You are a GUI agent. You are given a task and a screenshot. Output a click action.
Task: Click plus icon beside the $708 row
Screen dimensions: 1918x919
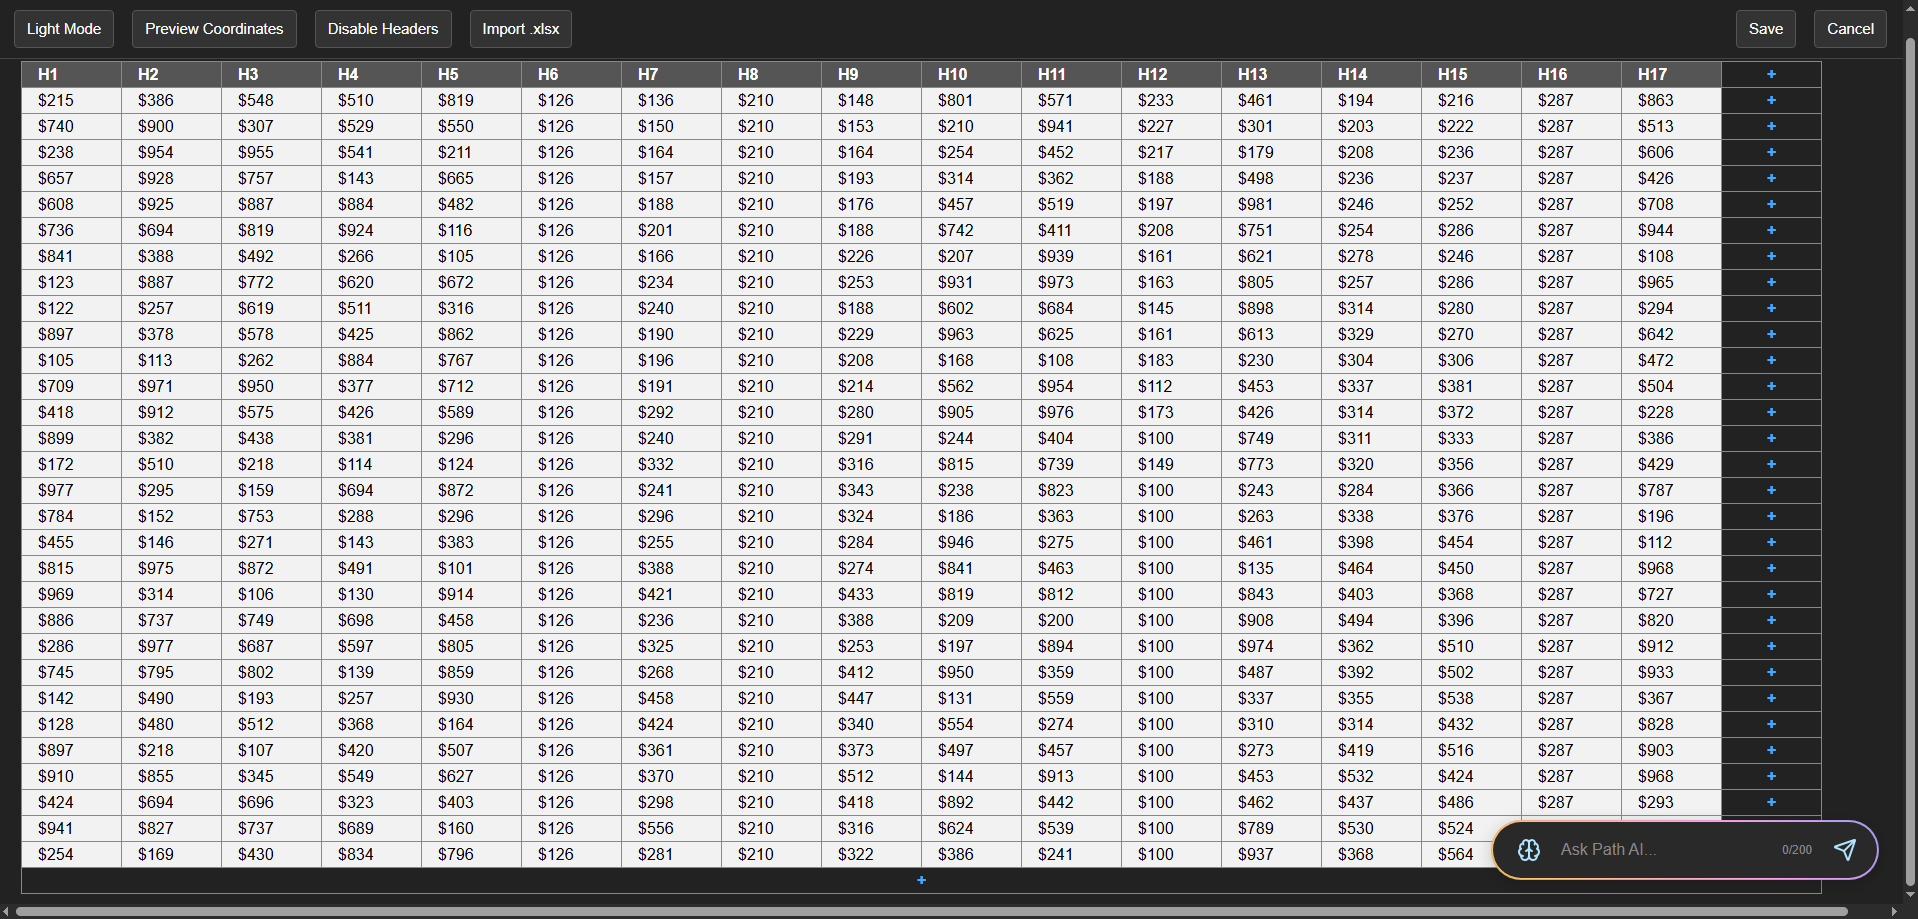pos(1771,204)
